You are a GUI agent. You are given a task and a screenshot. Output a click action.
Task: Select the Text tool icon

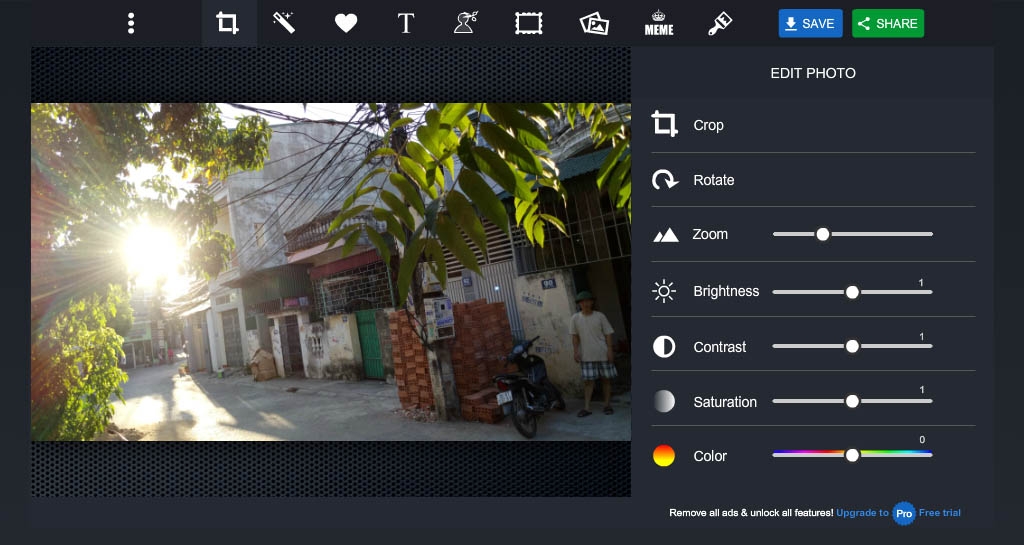[x=406, y=23]
